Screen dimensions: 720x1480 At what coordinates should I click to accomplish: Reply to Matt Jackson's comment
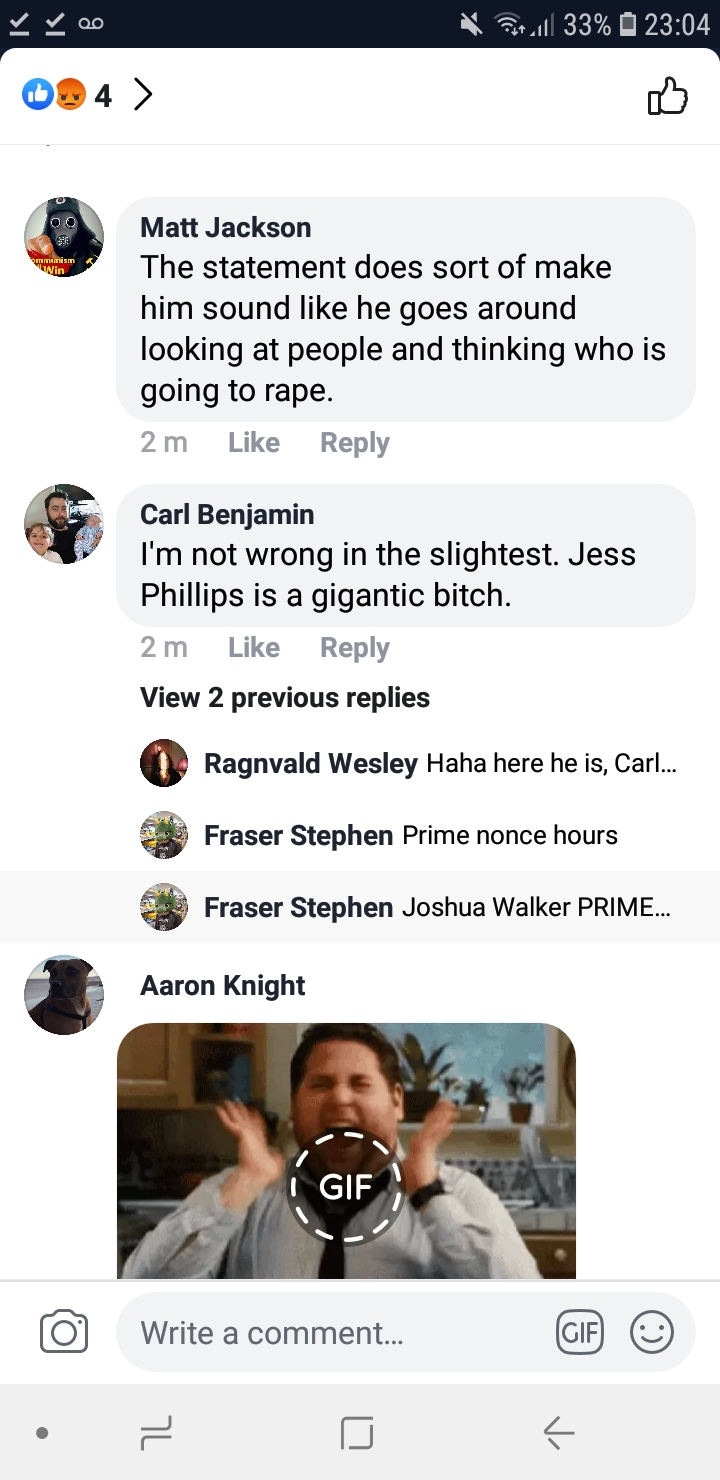tap(355, 442)
